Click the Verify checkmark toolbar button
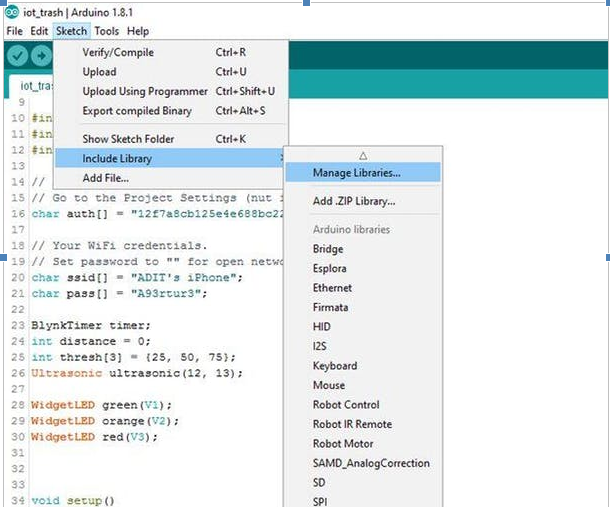Screen dimensions: 610x507 17,56
